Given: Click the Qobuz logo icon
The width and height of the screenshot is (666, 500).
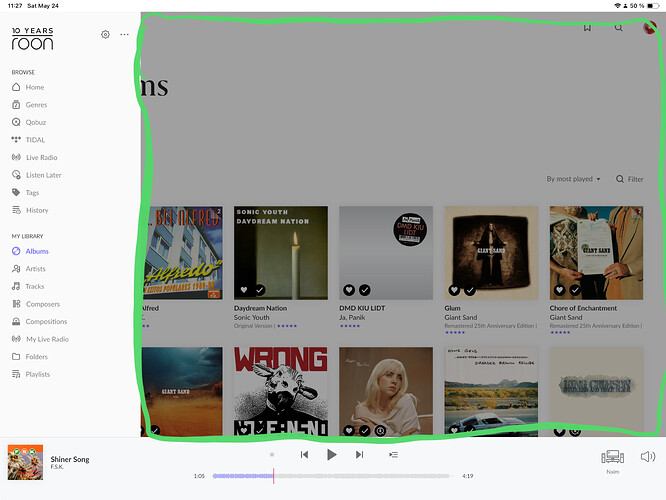Looking at the screenshot, I should [x=16, y=122].
